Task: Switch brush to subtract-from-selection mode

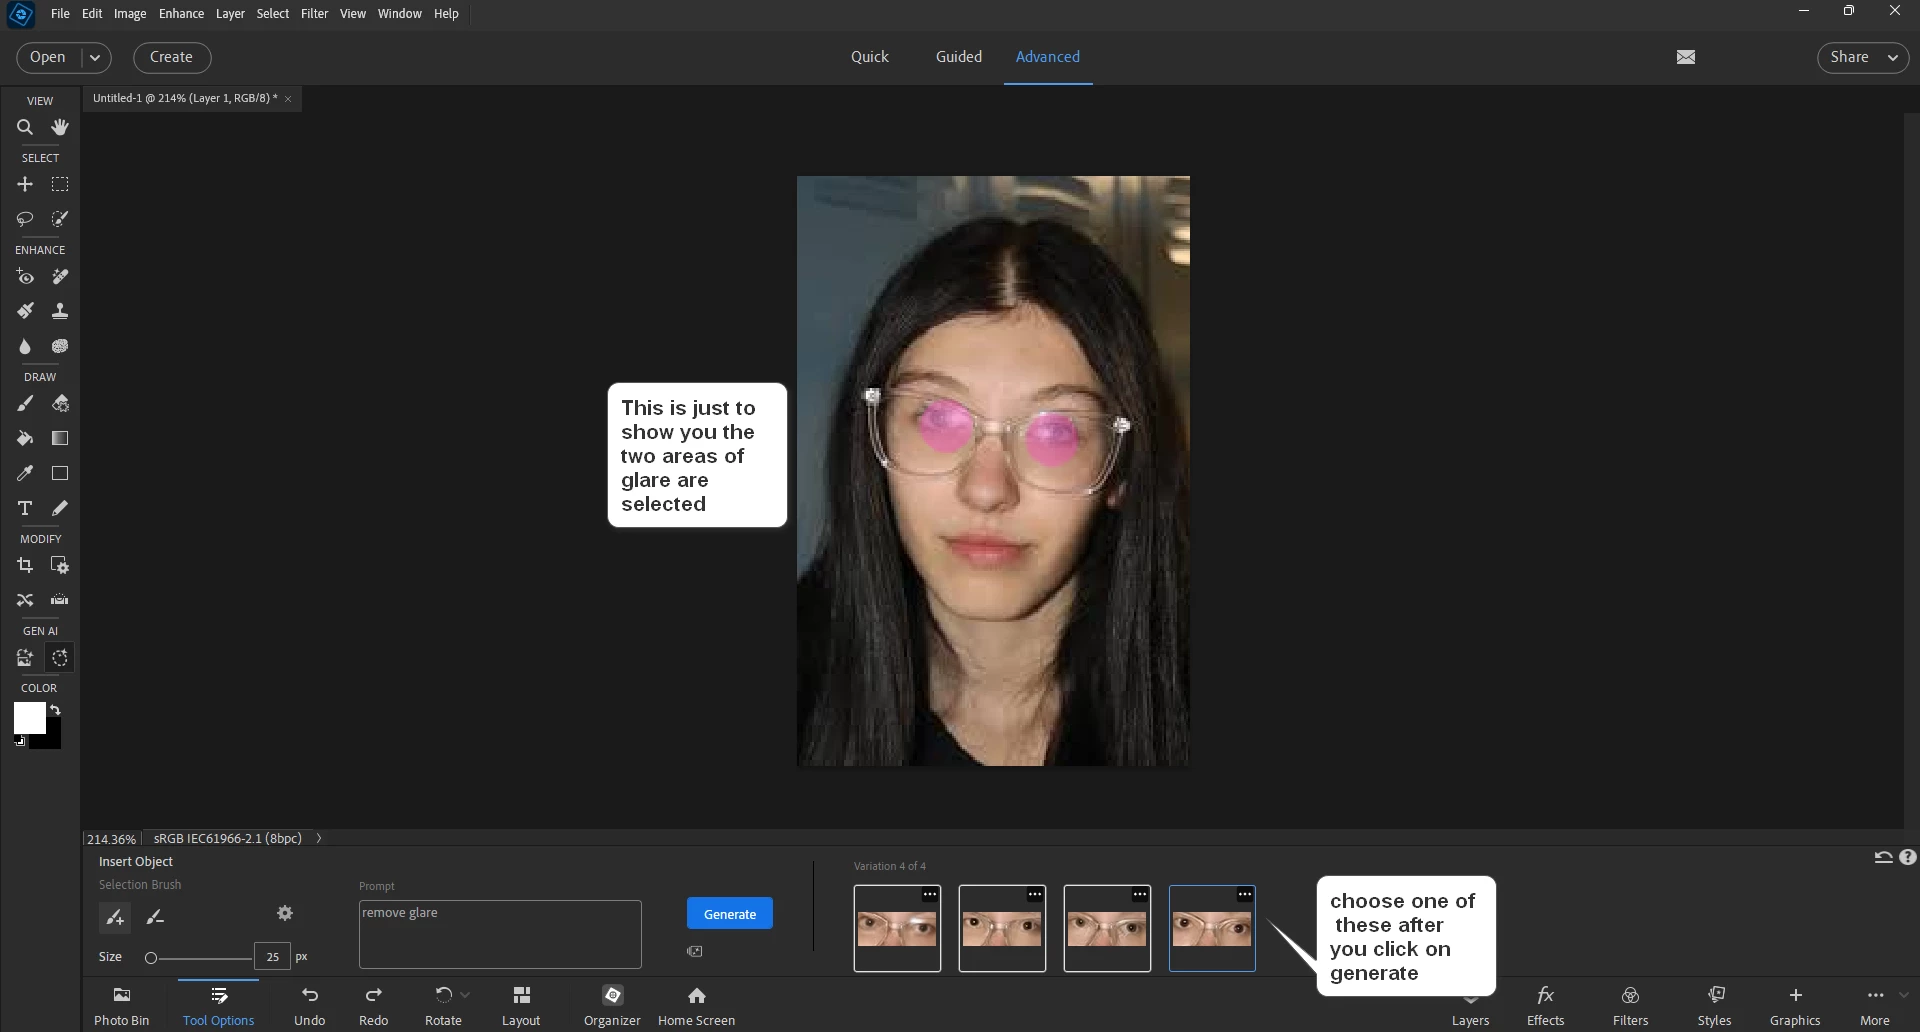Action: pos(155,916)
